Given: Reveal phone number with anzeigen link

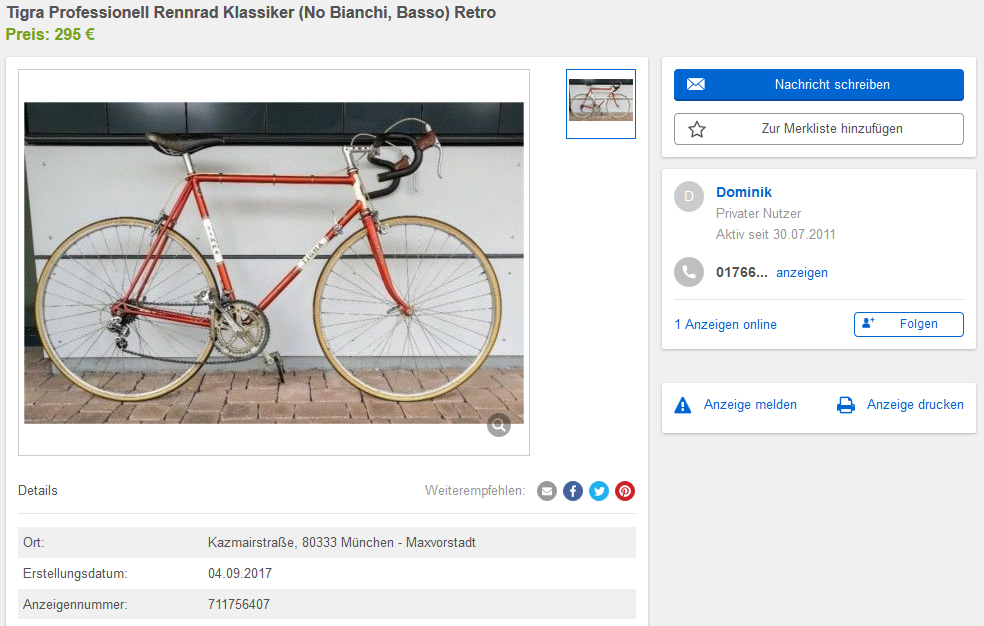Looking at the screenshot, I should [x=802, y=273].
